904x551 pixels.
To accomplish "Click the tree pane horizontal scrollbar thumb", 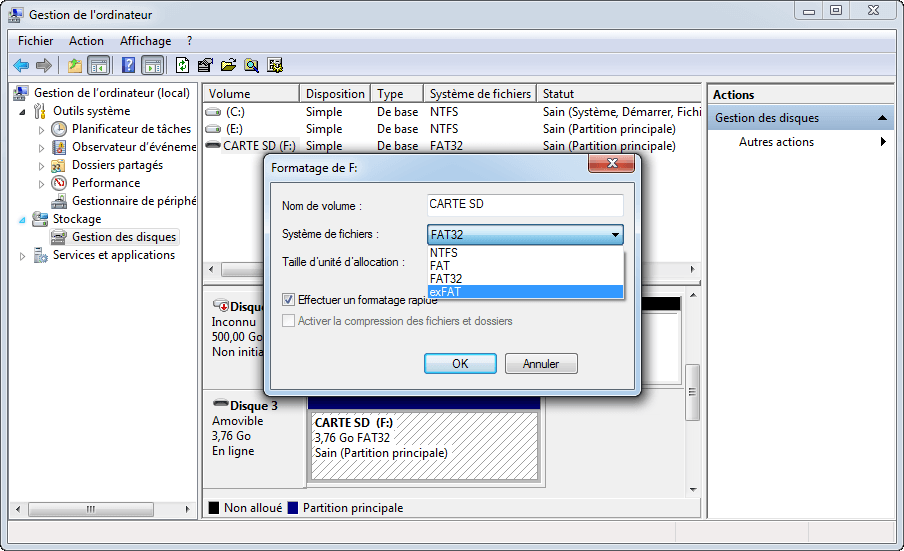I will point(91,509).
